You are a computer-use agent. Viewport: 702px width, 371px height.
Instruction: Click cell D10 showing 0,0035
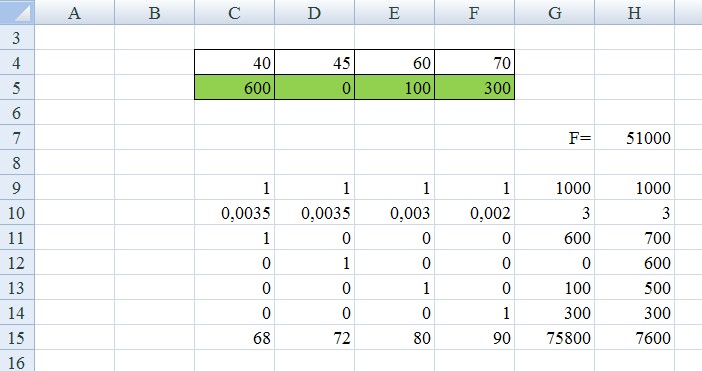pyautogui.click(x=314, y=213)
